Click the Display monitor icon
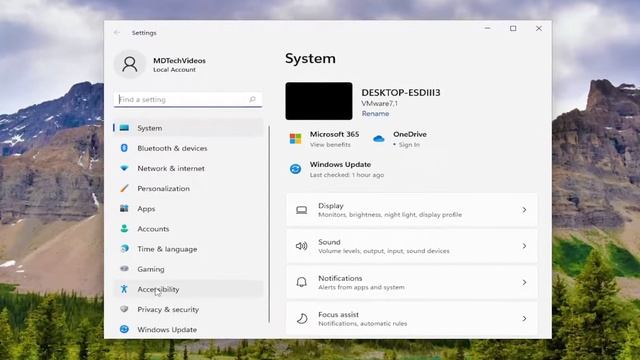Screen dimensions: 640x360 (x=302, y=210)
